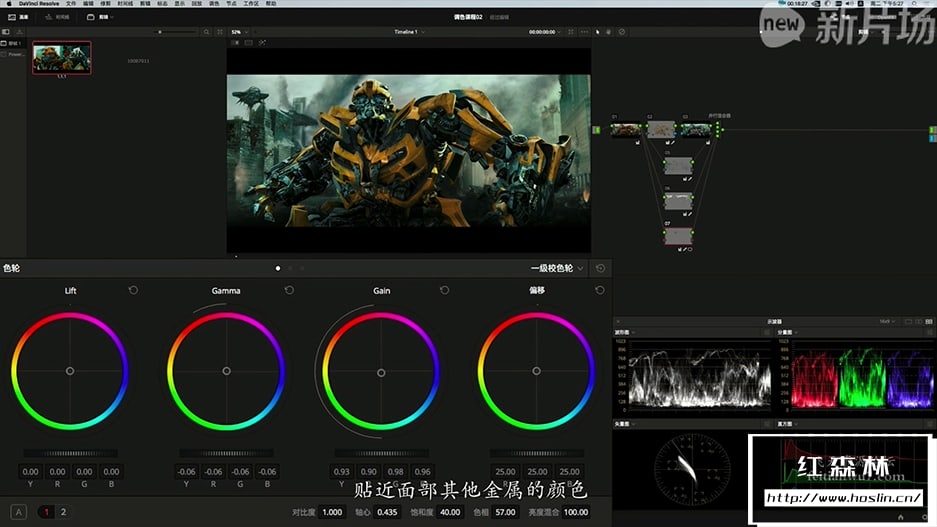Select node 01 in node editor

coord(625,130)
